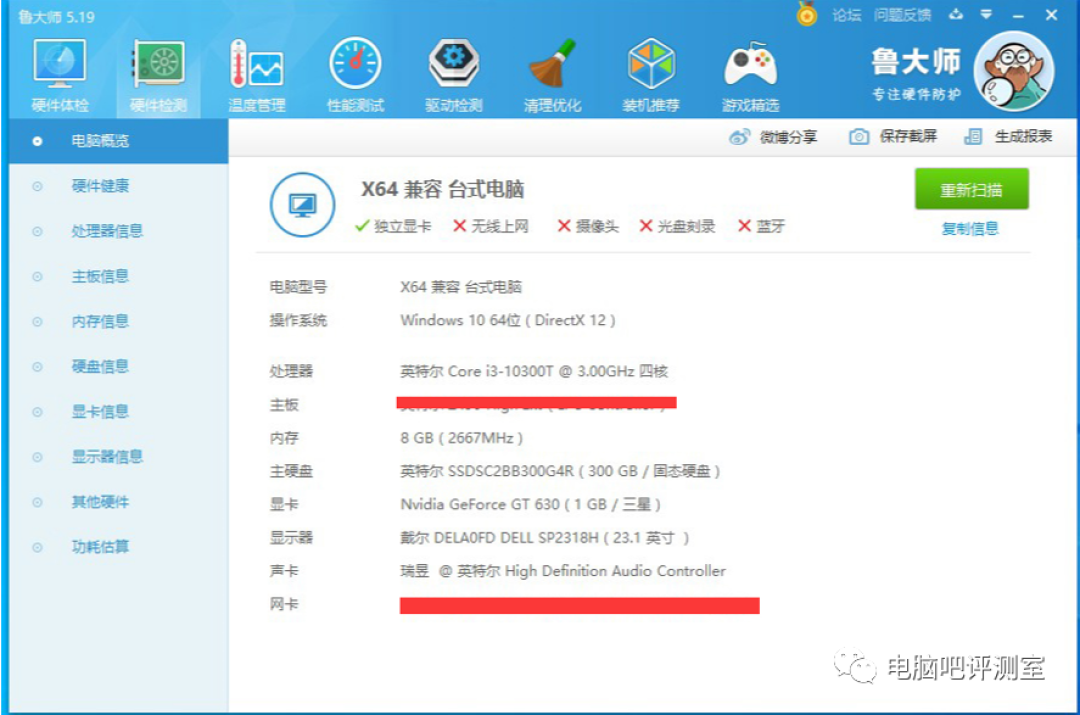Image resolution: width=1080 pixels, height=715 pixels.
Task: Click Windows 10 64位 operating system value
Action: coord(508,320)
